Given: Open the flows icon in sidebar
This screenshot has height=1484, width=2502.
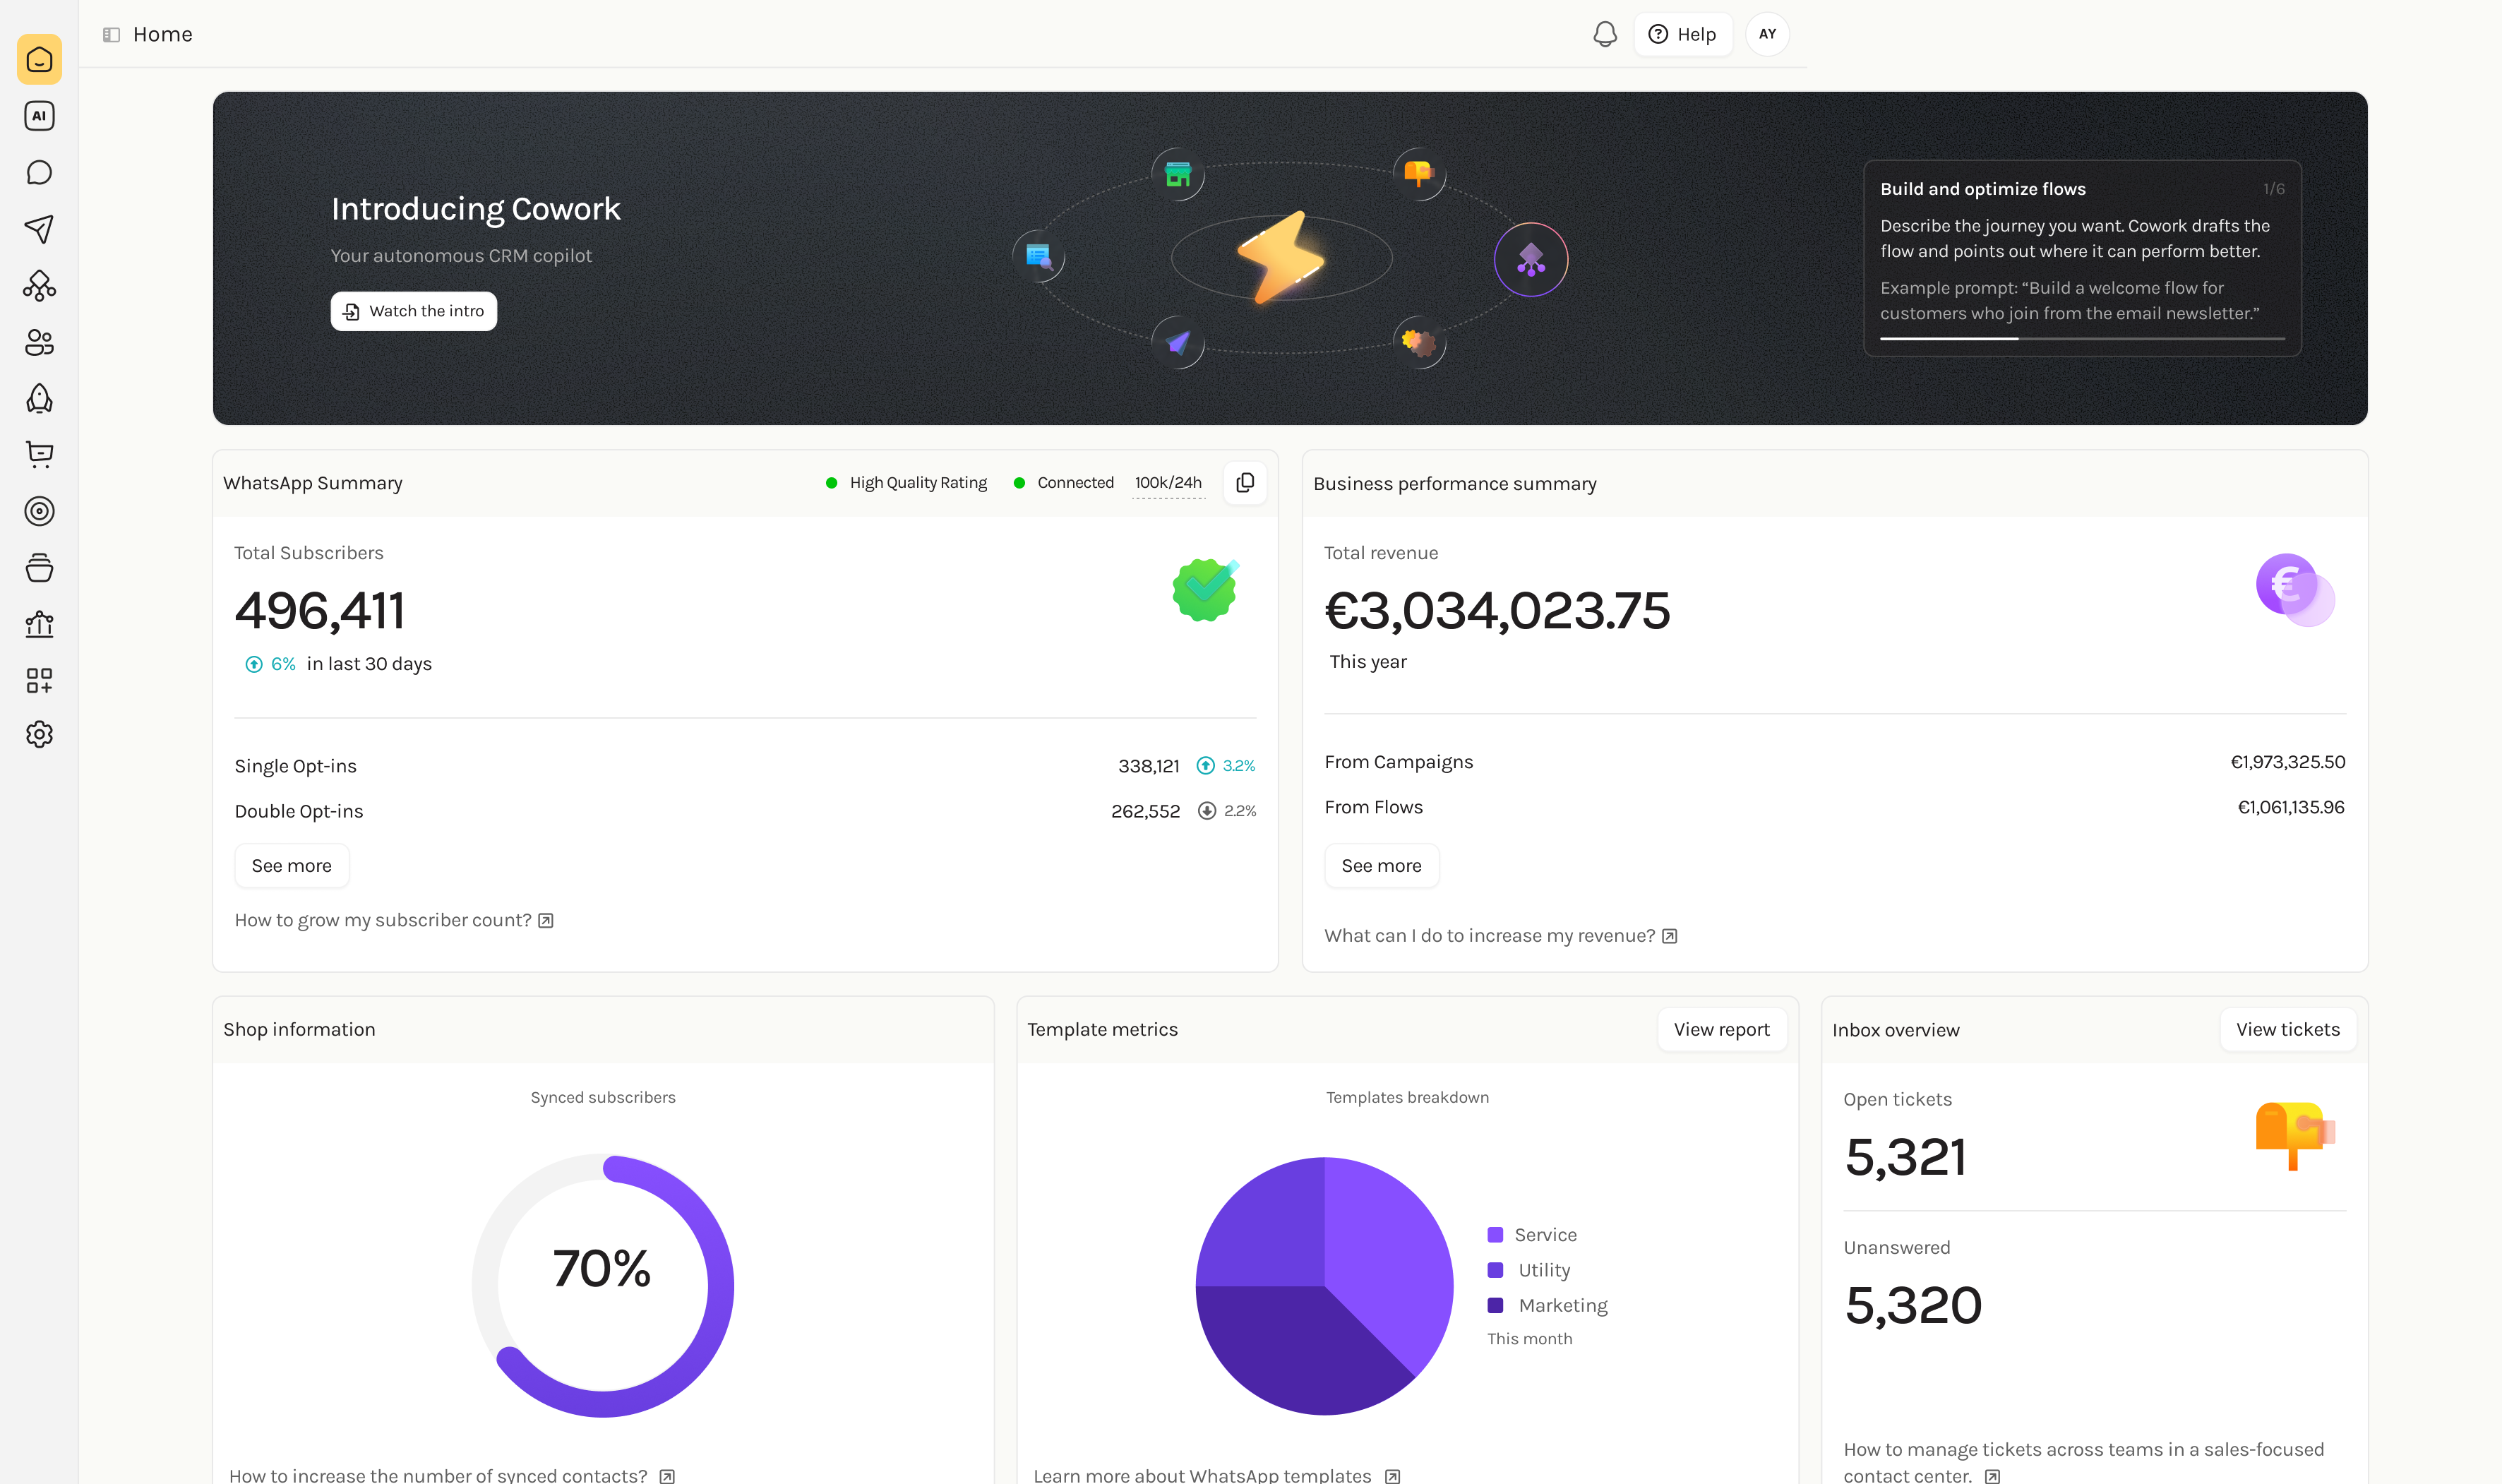Looking at the screenshot, I should [x=39, y=286].
